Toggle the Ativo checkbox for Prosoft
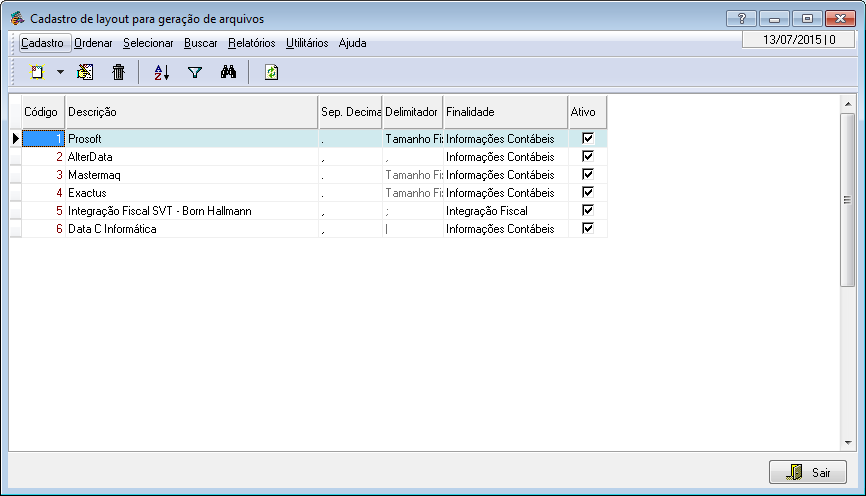 click(588, 139)
